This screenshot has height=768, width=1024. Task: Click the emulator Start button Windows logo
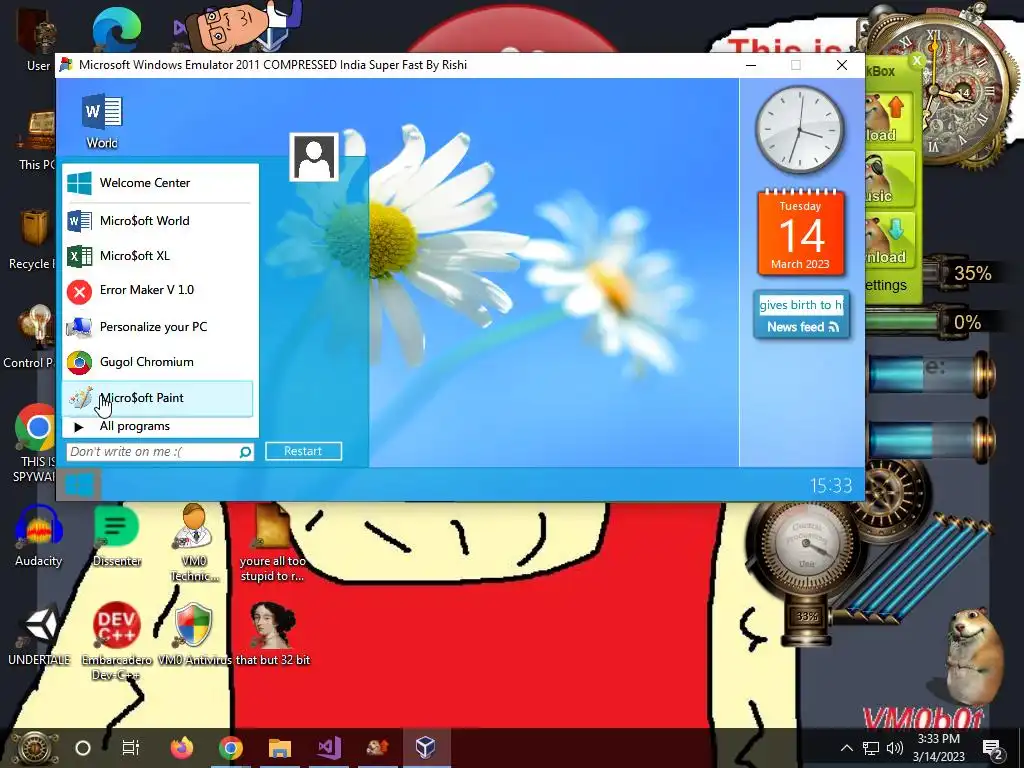(x=80, y=485)
